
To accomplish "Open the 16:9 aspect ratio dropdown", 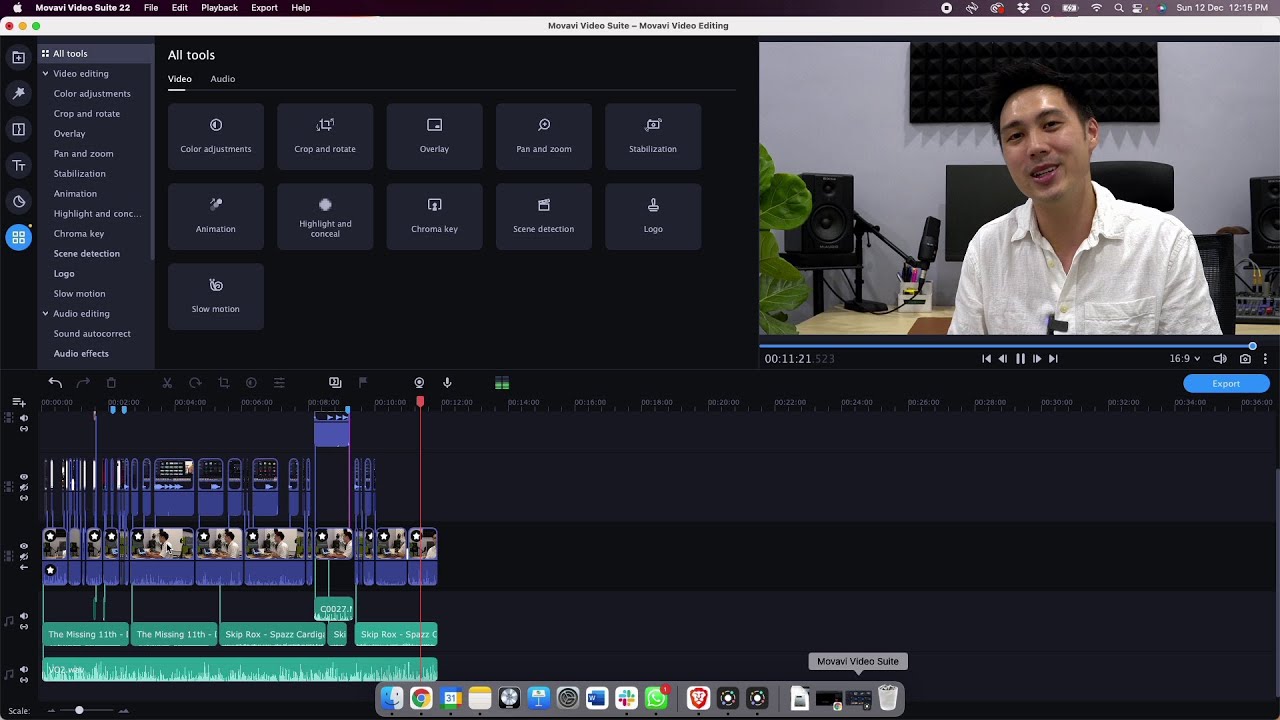I will click(1185, 359).
